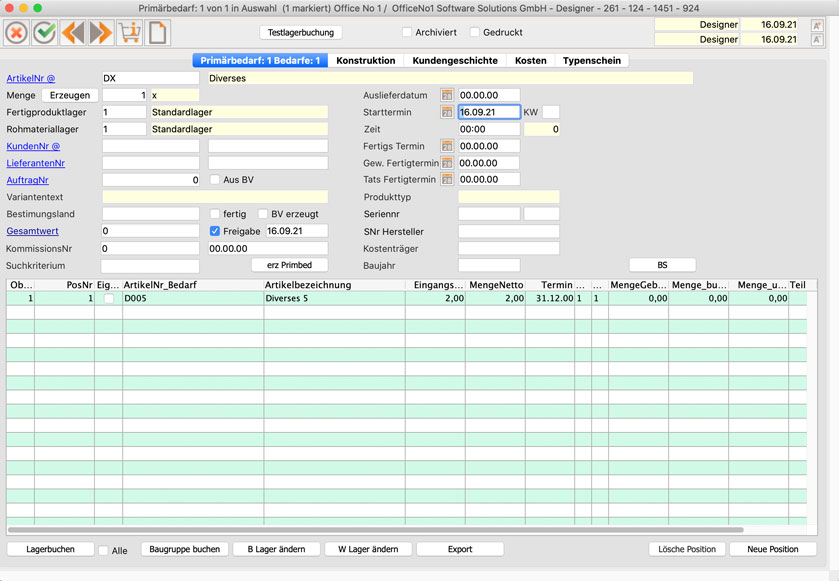Toggle Eig... checkbox in the D005 row

[x=109, y=299]
